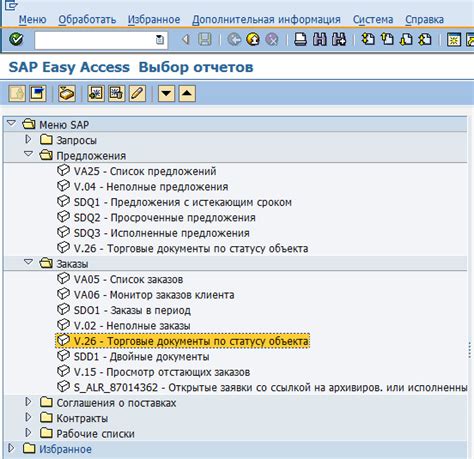Open the Система menu
This screenshot has width=474, height=459.
click(373, 19)
